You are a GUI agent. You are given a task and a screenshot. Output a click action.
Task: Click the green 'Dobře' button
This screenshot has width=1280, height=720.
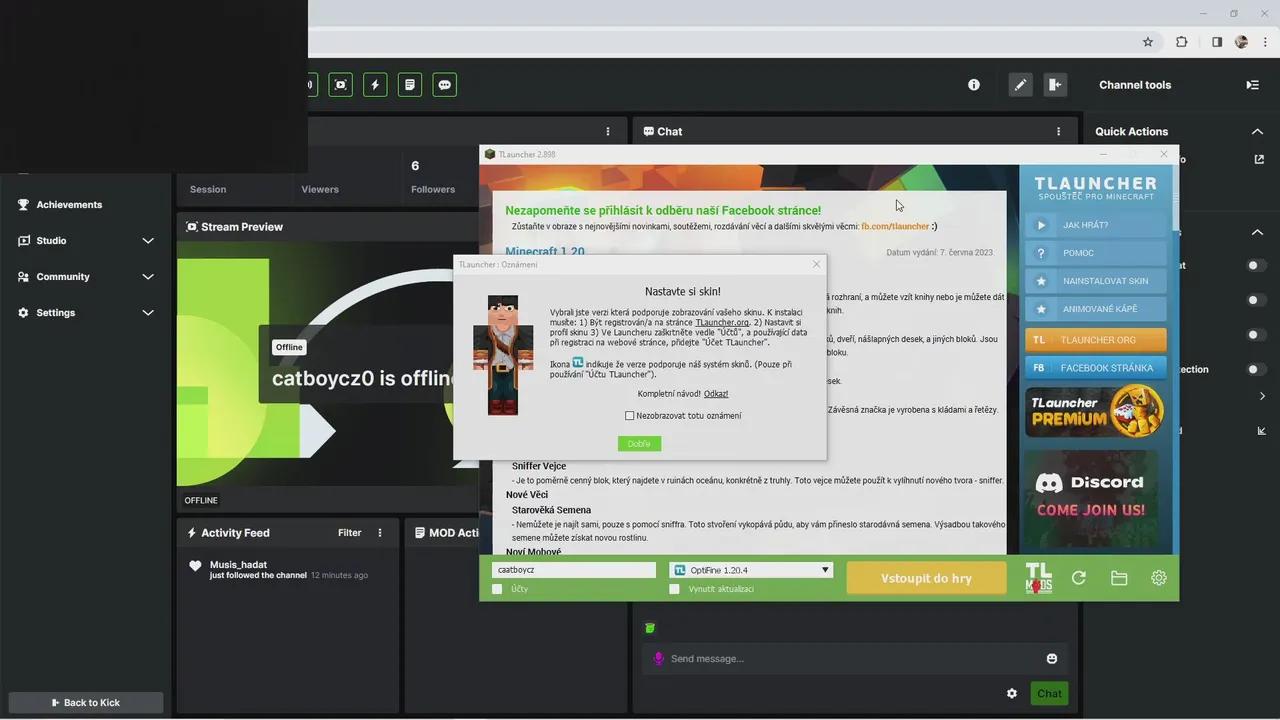coord(639,444)
